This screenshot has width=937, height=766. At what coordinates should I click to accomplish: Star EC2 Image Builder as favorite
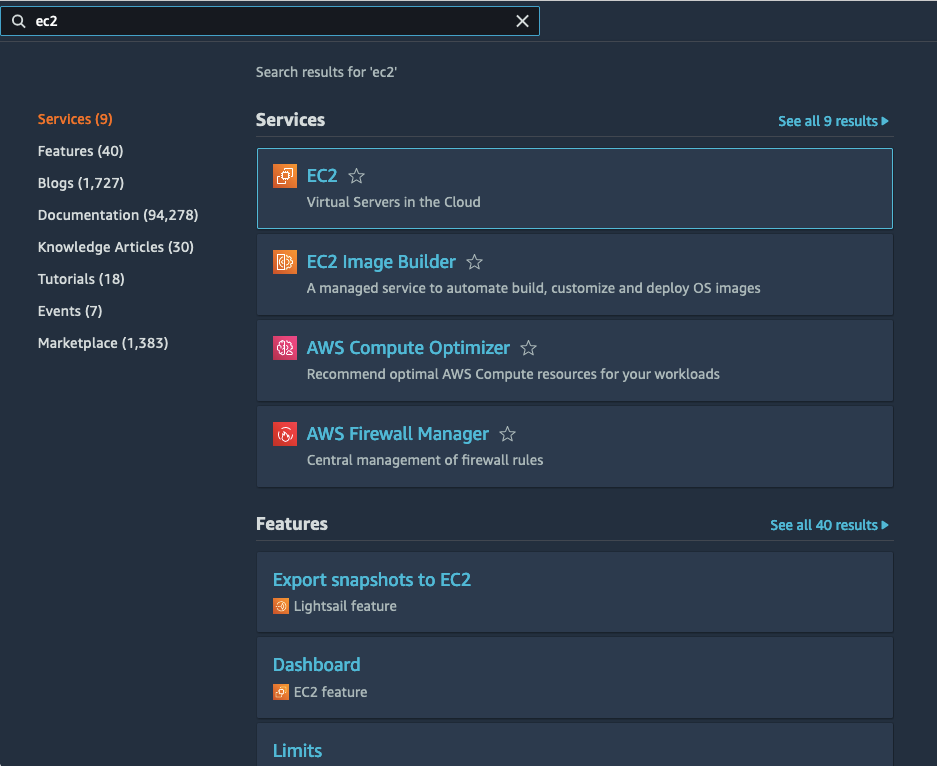474,262
